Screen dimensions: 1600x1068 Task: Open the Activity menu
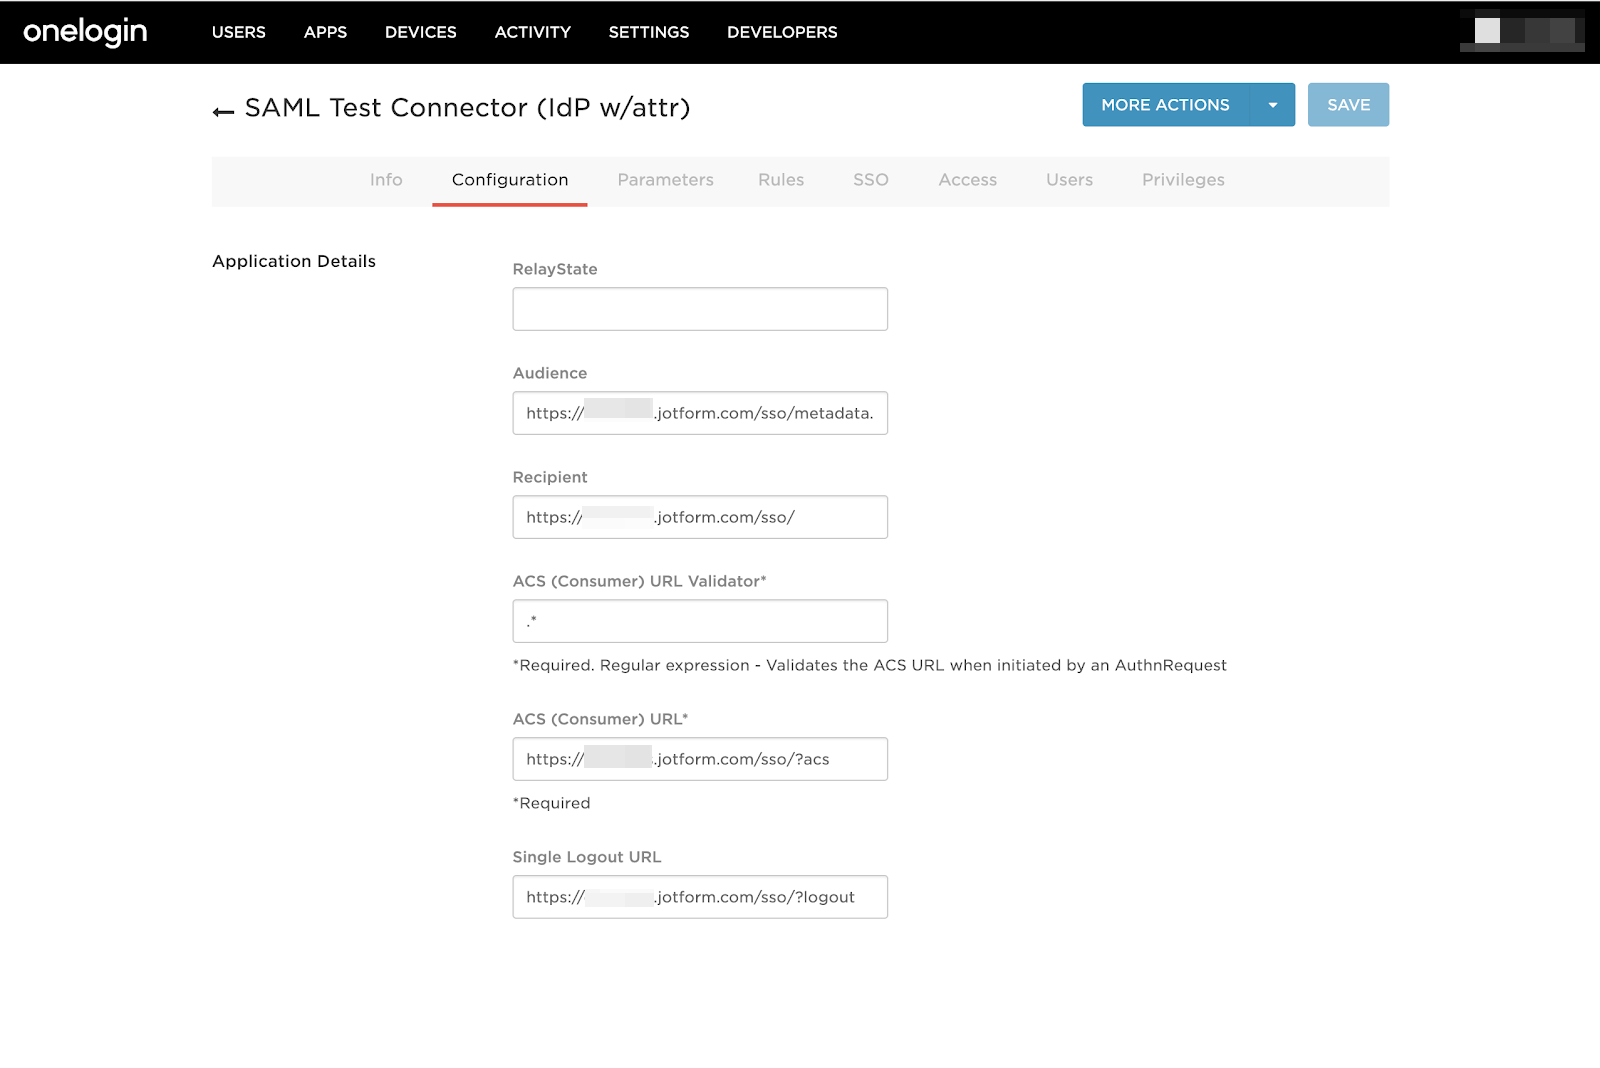[532, 32]
